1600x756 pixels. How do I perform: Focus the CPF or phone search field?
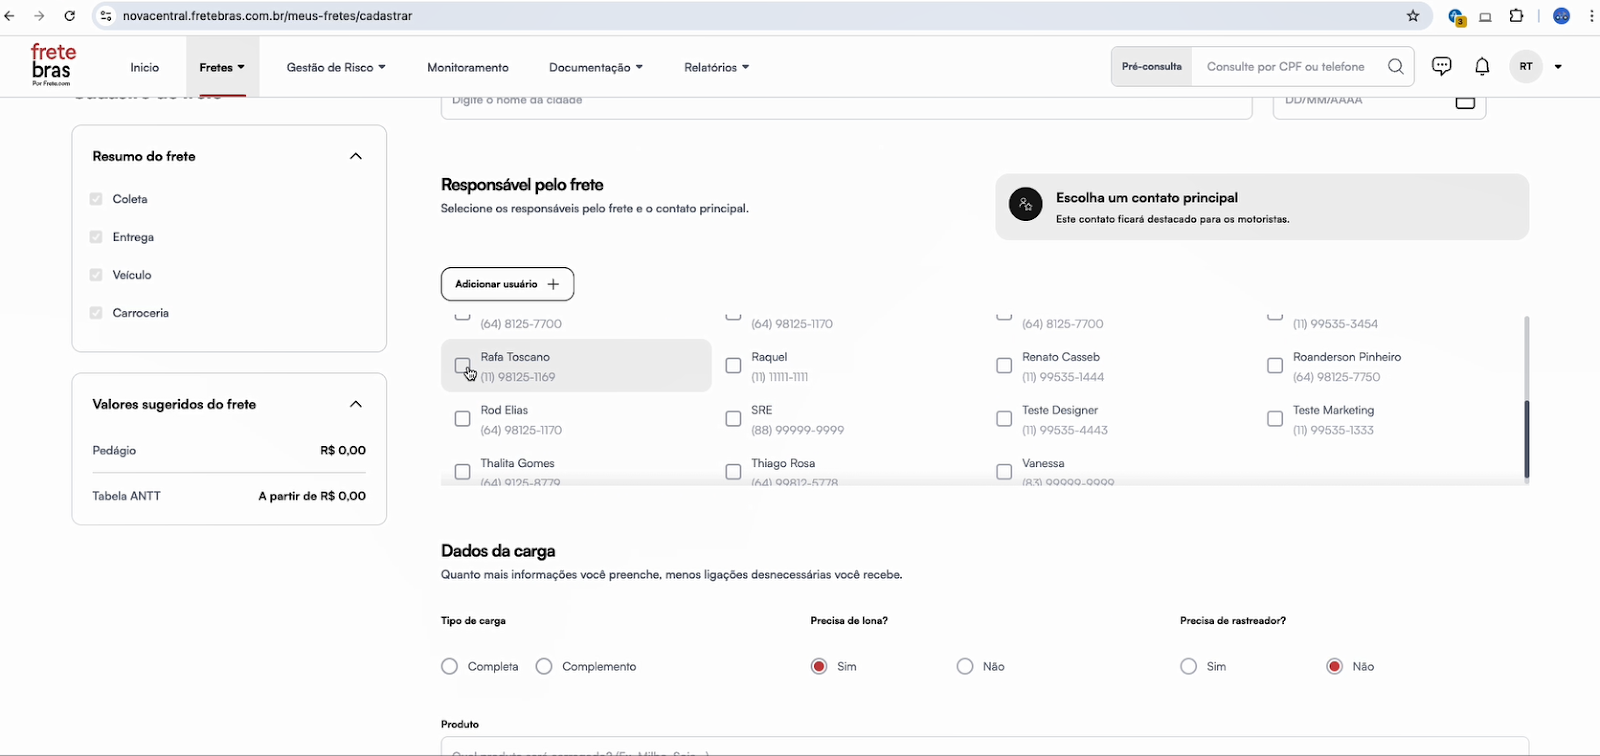click(x=1286, y=67)
